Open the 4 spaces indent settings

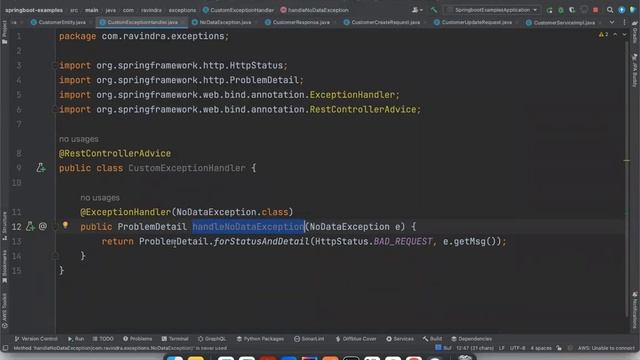point(541,348)
